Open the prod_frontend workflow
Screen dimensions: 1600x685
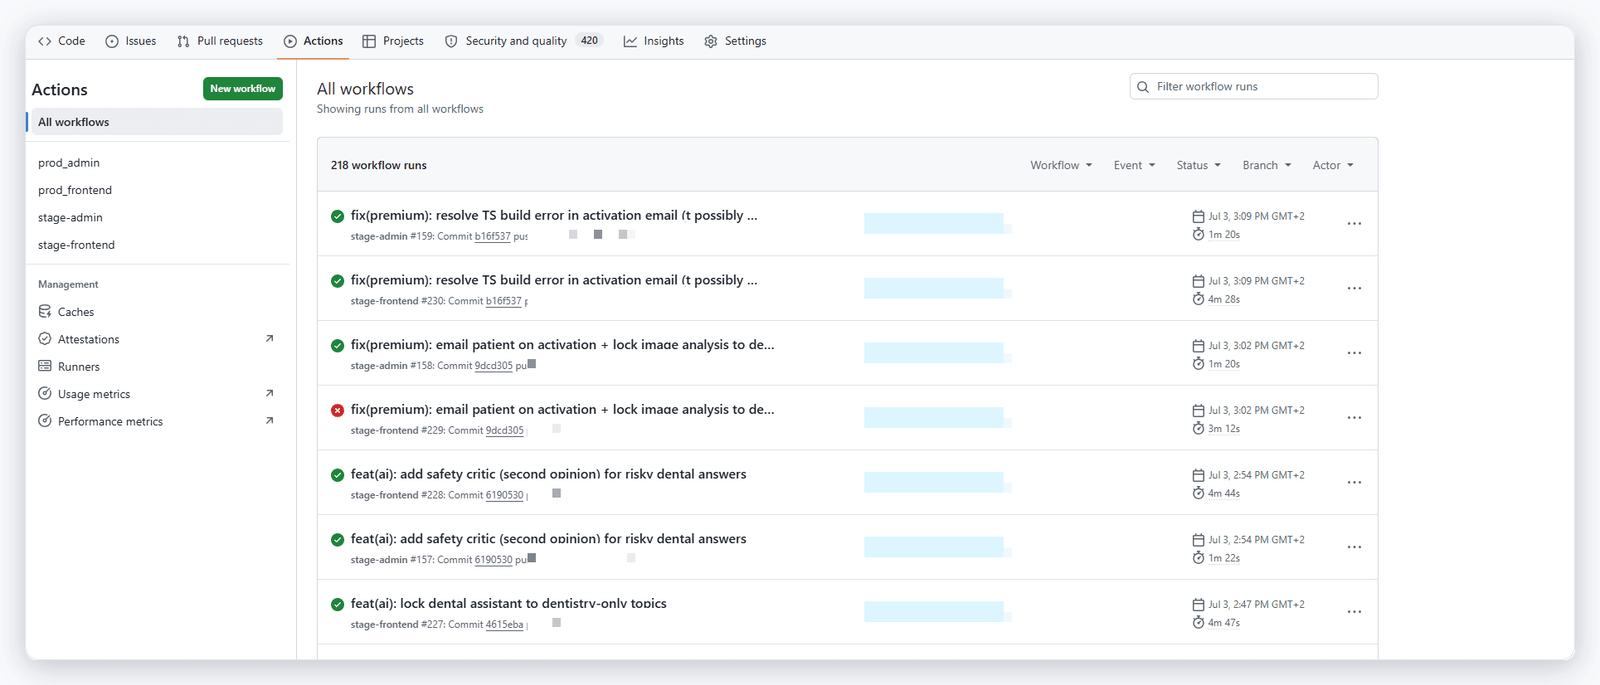[x=75, y=190]
